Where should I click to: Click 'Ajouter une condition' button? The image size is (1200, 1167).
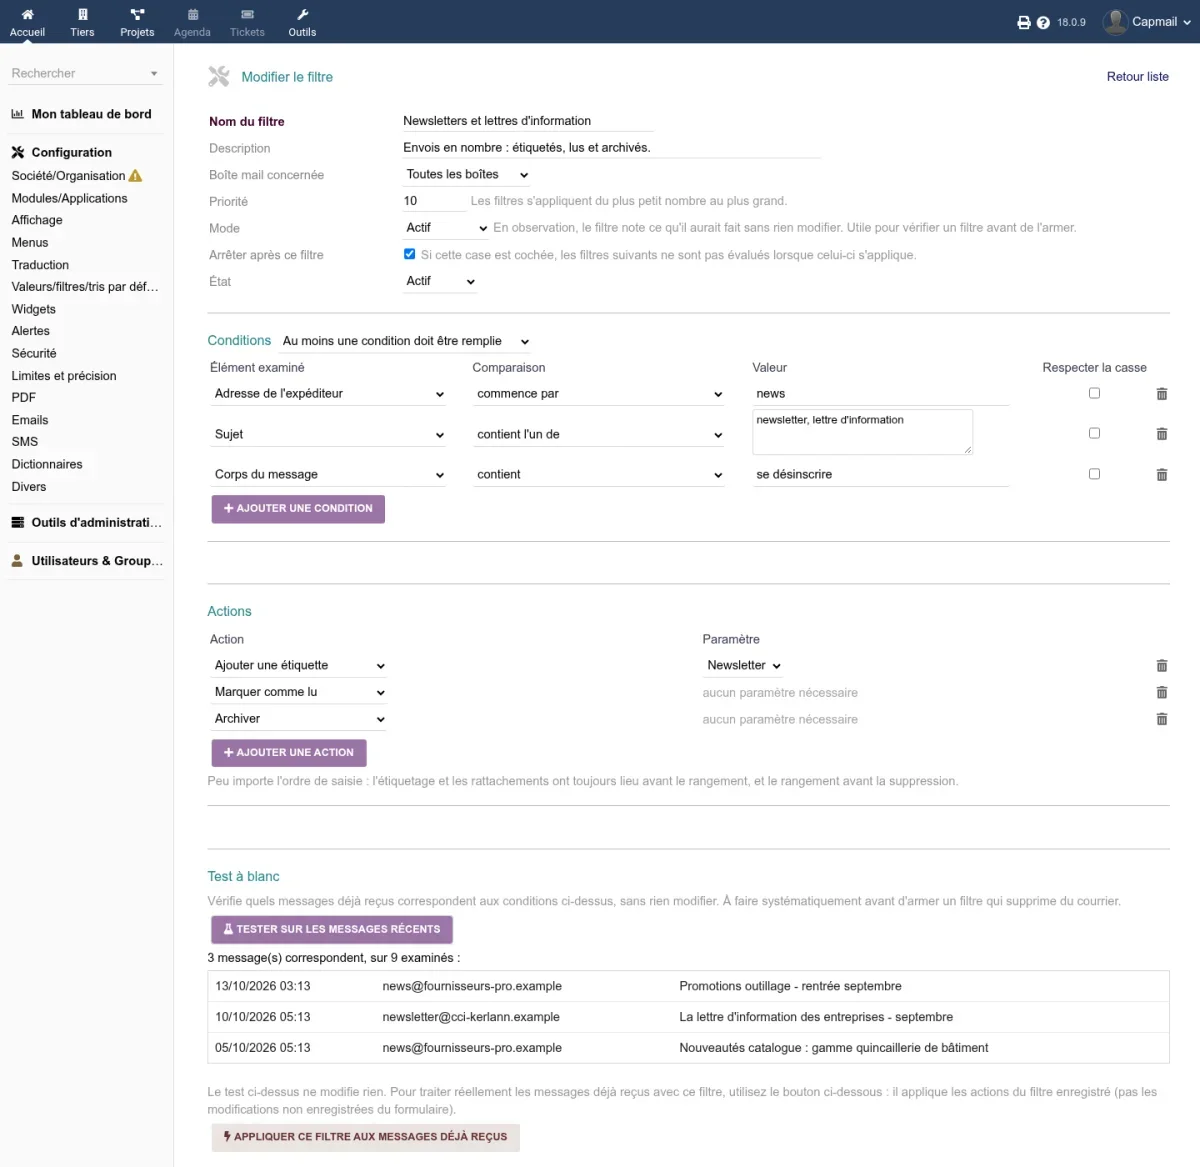click(298, 508)
